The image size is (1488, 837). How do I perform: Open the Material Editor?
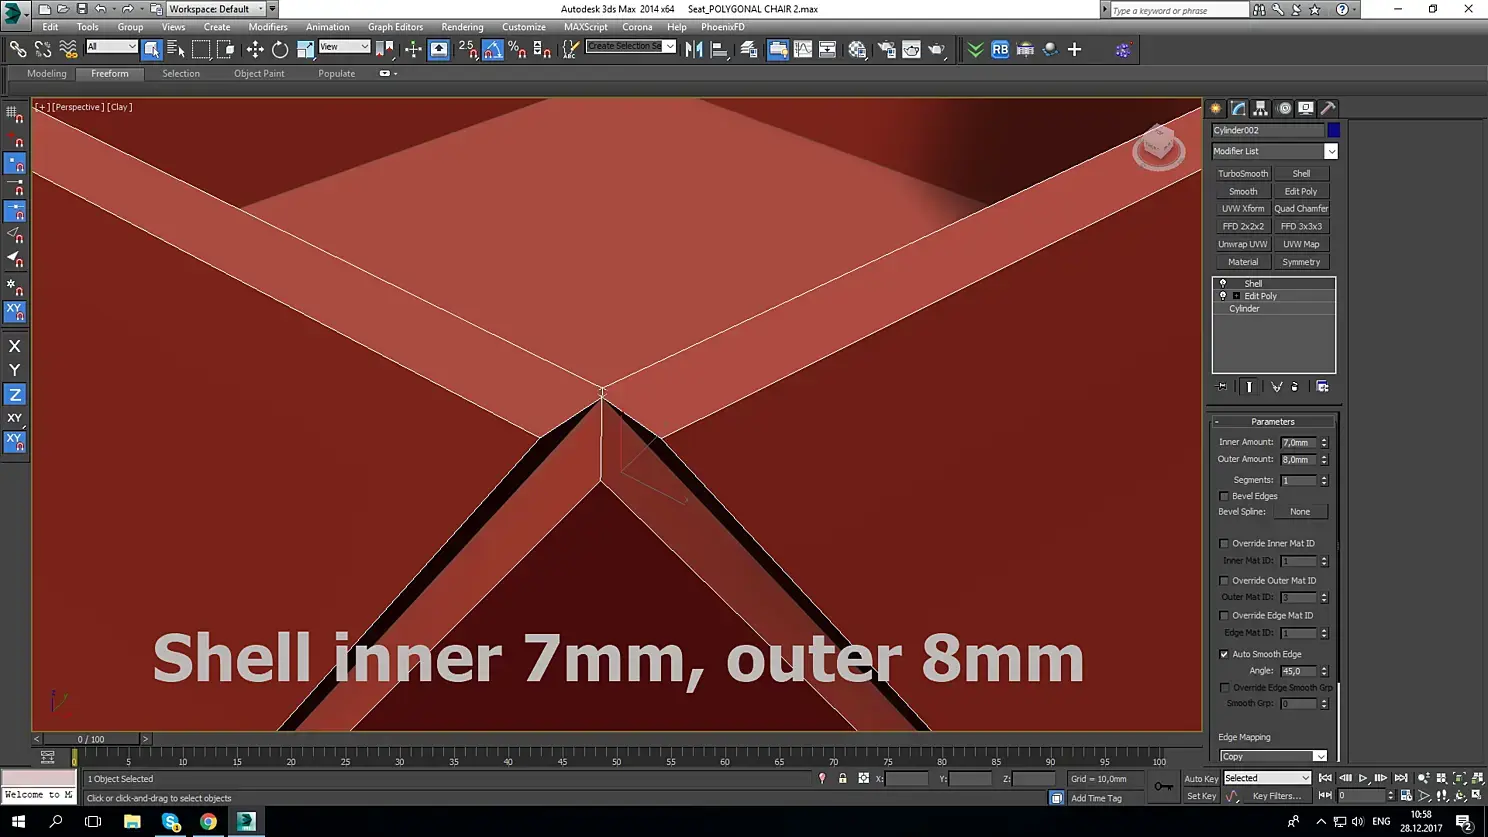(x=857, y=49)
